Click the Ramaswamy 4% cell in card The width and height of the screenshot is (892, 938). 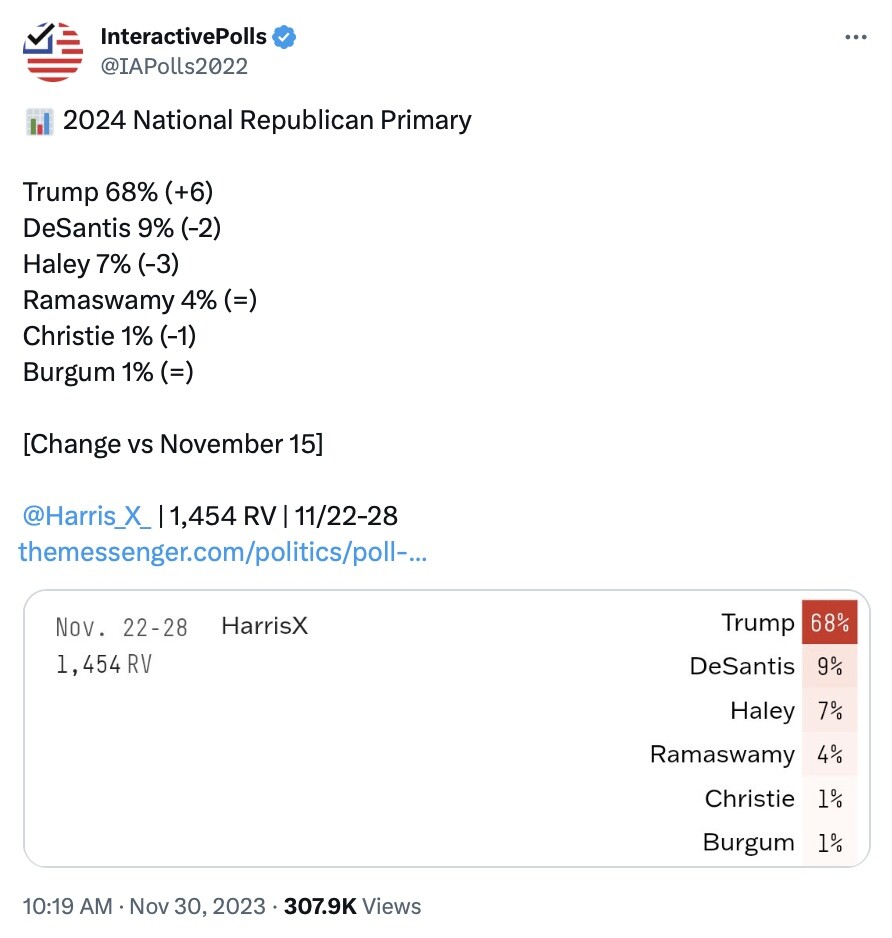(829, 754)
